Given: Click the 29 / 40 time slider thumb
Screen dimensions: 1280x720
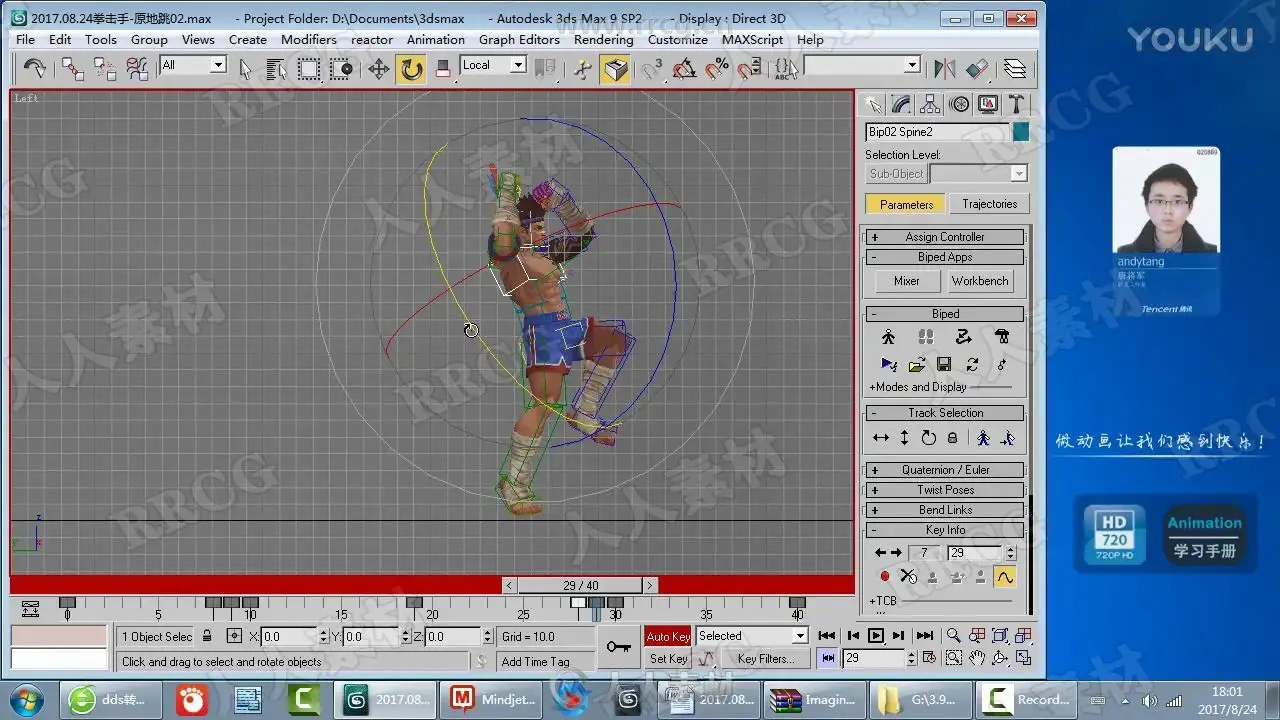Looking at the screenshot, I should click(580, 585).
